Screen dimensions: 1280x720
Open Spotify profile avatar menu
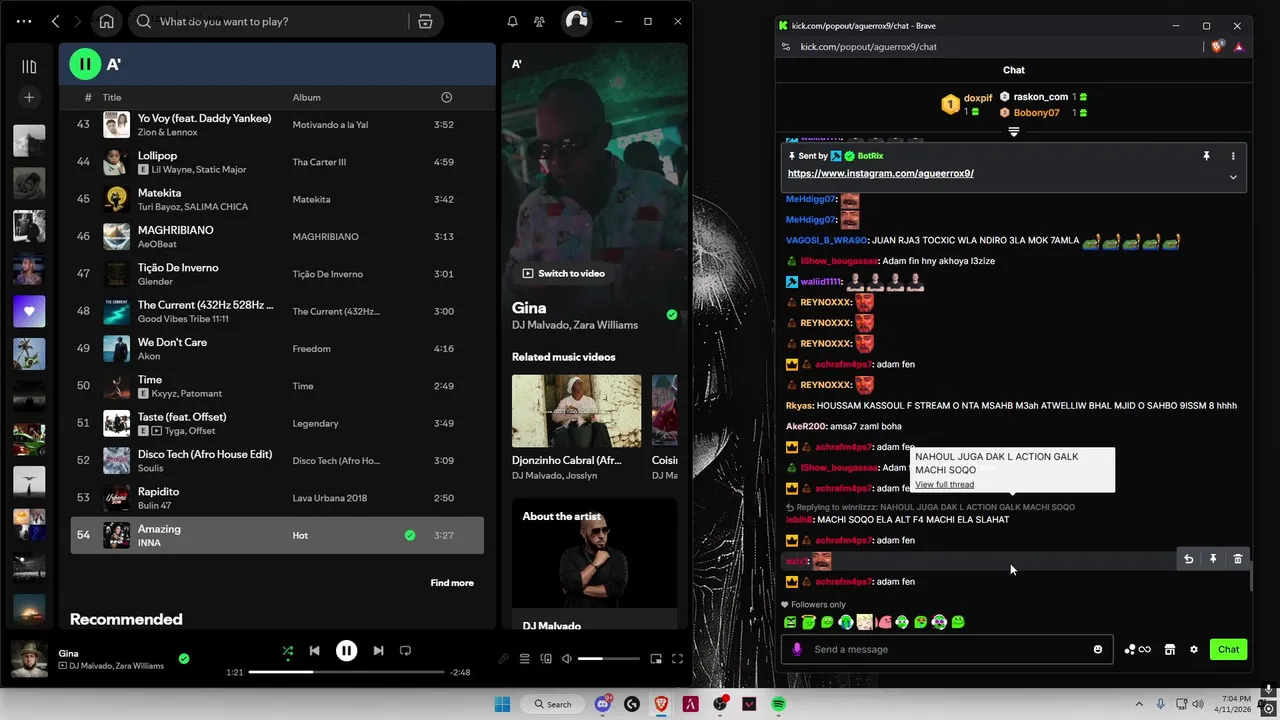coord(576,21)
